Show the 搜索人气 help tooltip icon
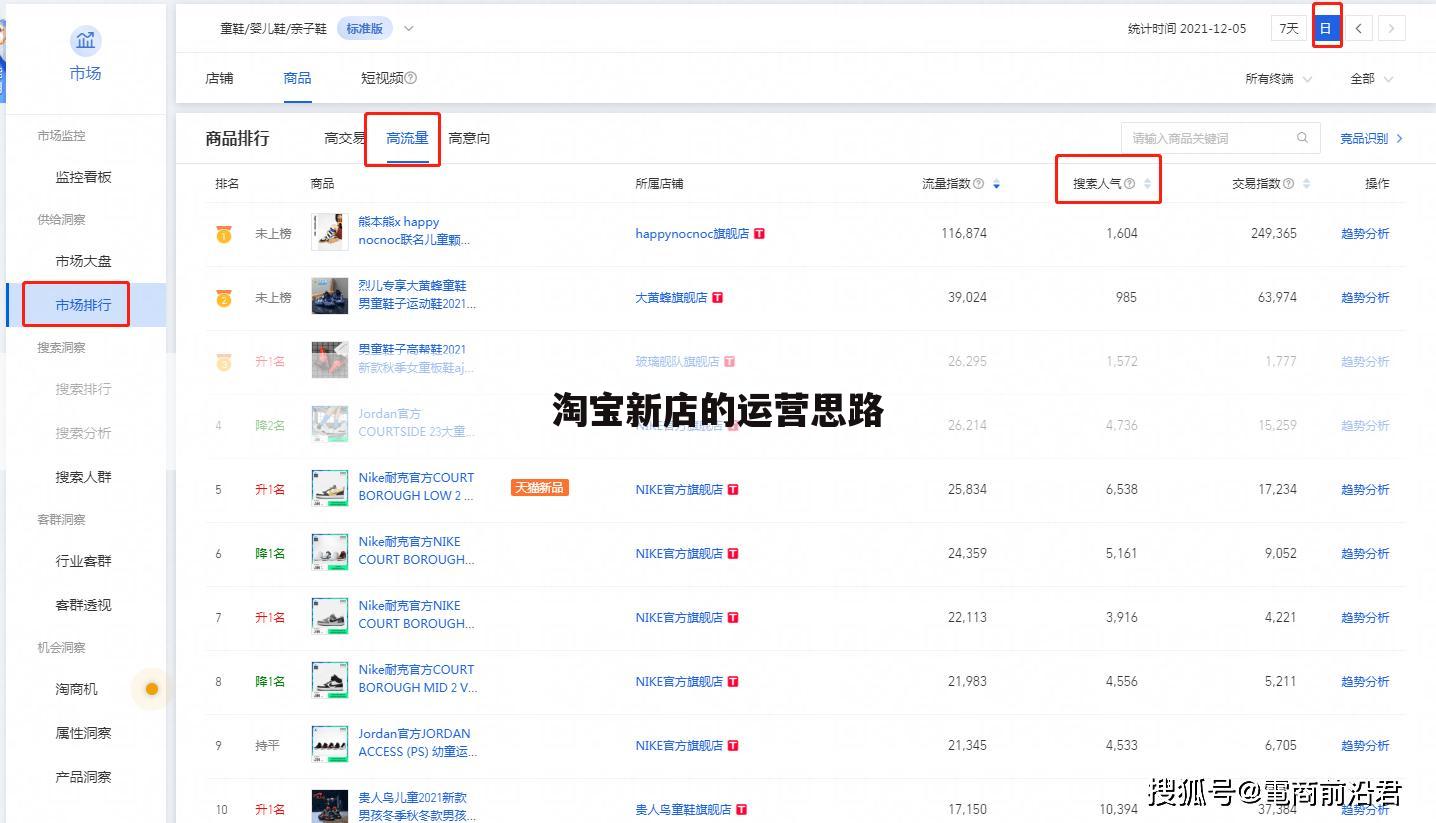The height and width of the screenshot is (823, 1436). pos(1129,183)
